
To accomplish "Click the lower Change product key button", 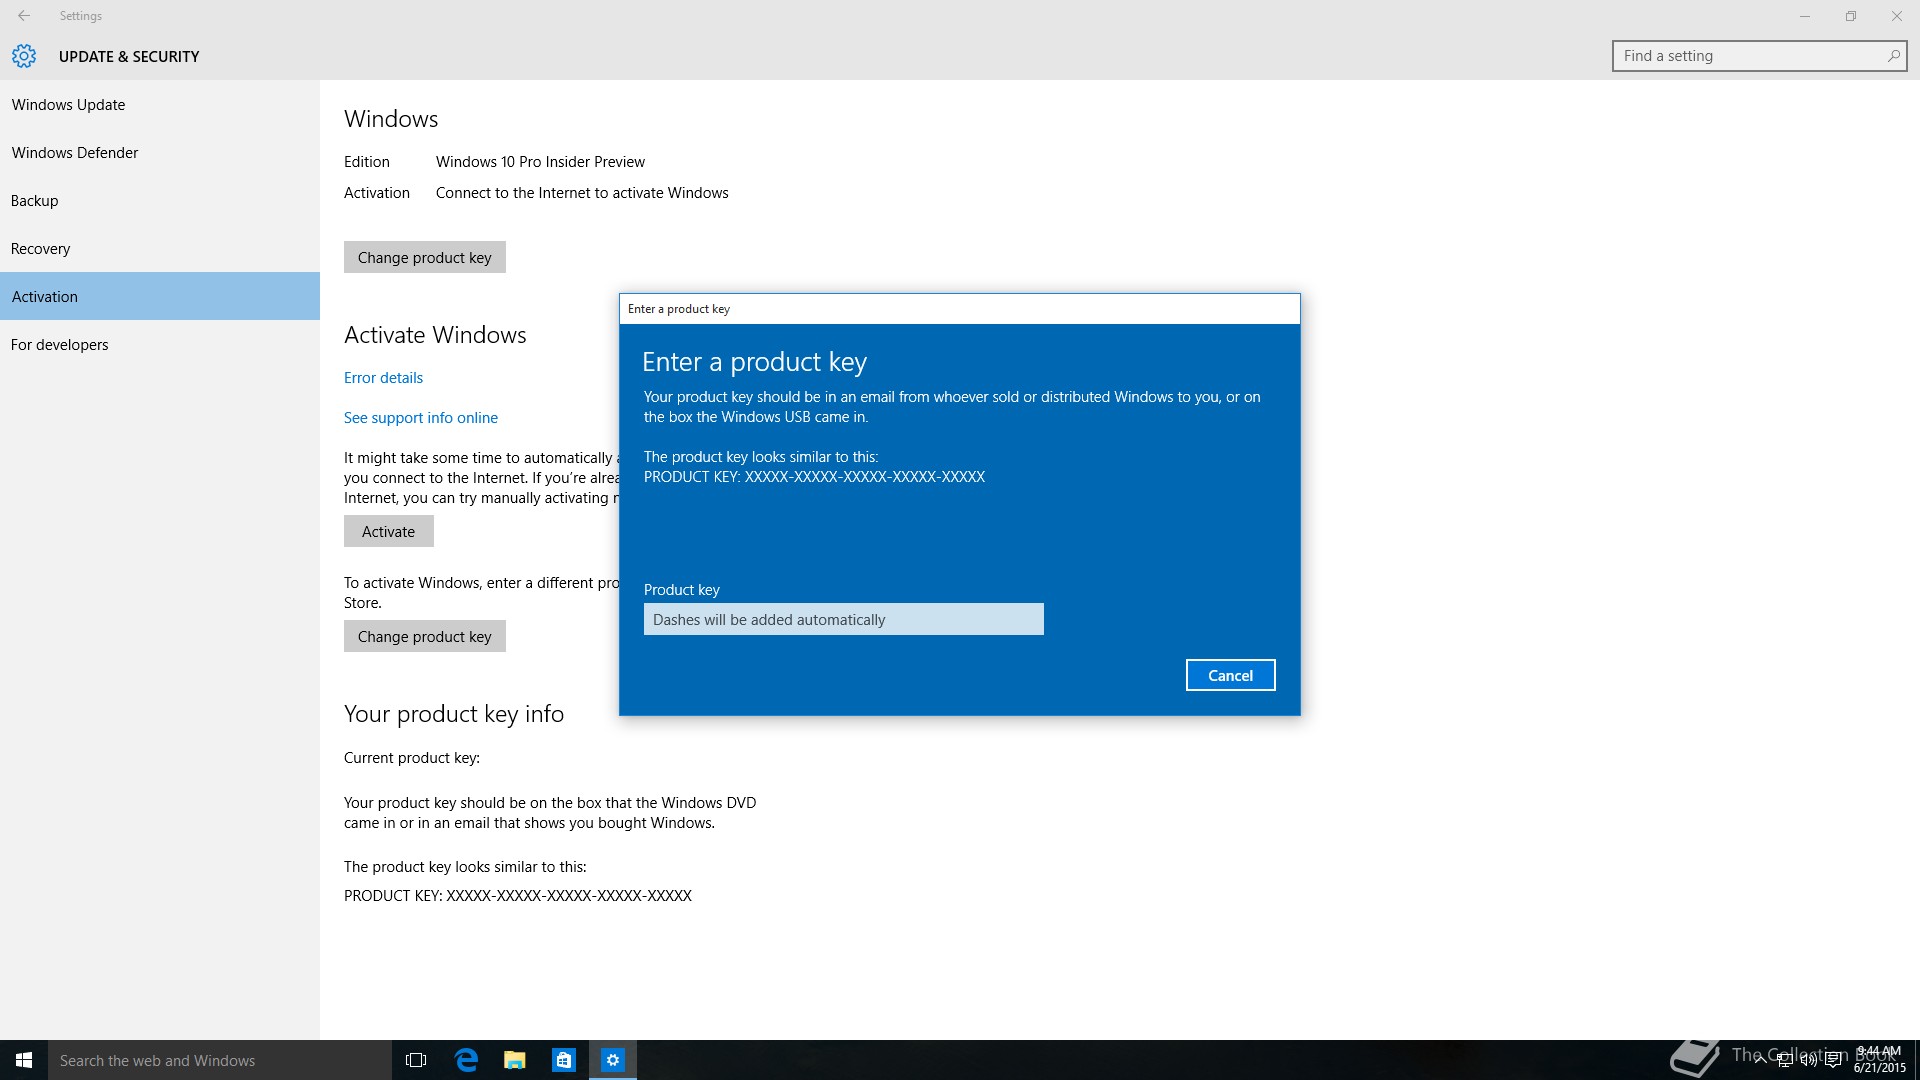I will 425,637.
